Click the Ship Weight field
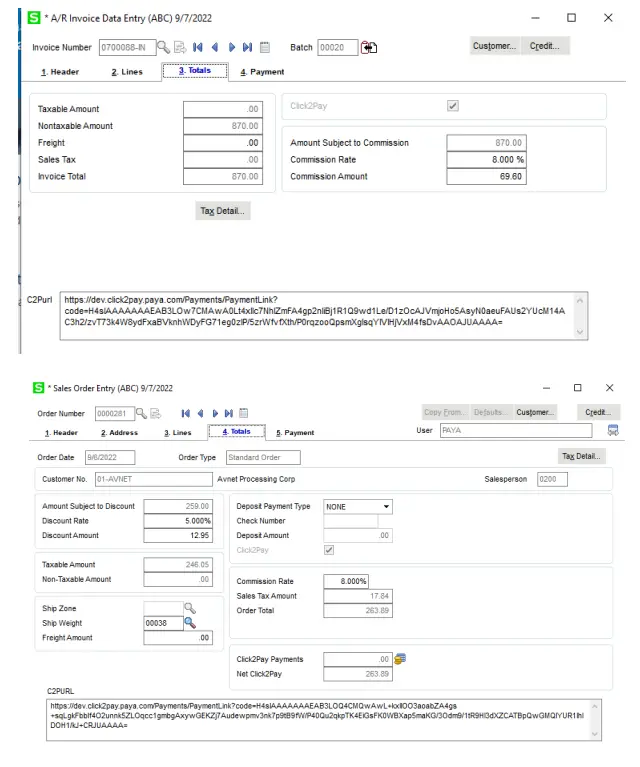Viewport: 640px width, 767px height. pyautogui.click(x=163, y=623)
